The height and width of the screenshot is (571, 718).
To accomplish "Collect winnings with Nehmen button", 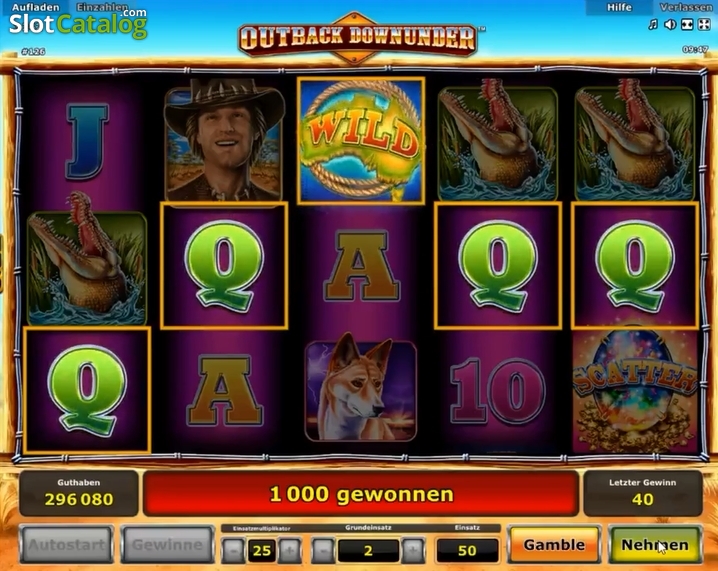I will coord(655,545).
